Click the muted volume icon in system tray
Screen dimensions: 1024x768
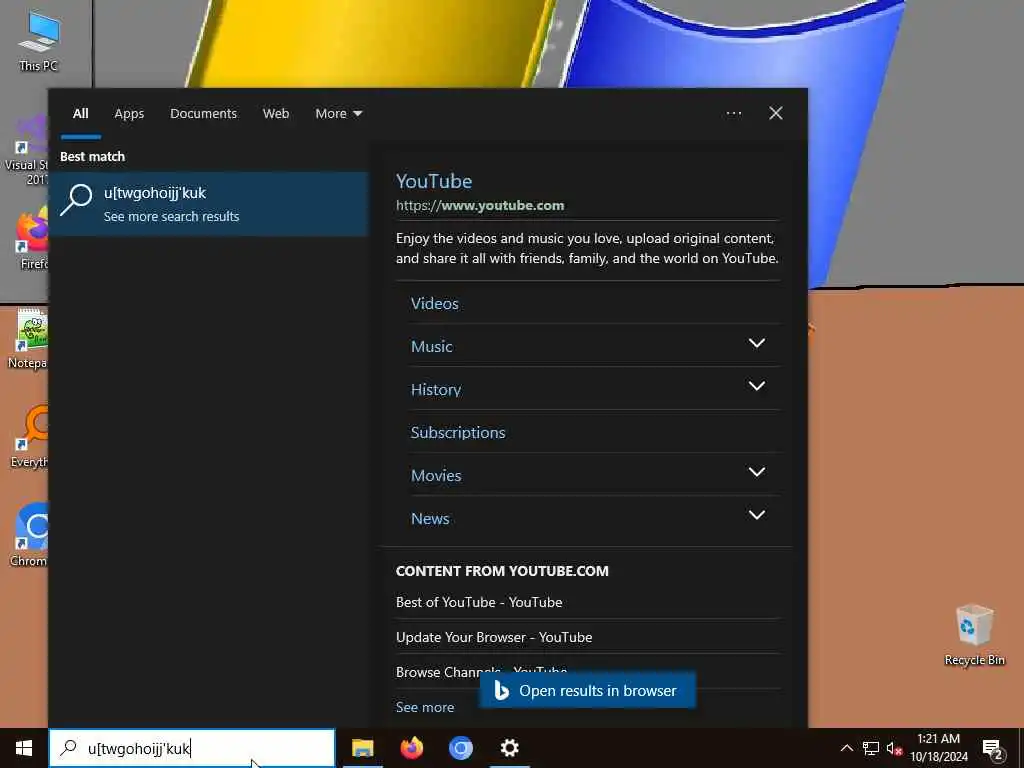(x=894, y=748)
